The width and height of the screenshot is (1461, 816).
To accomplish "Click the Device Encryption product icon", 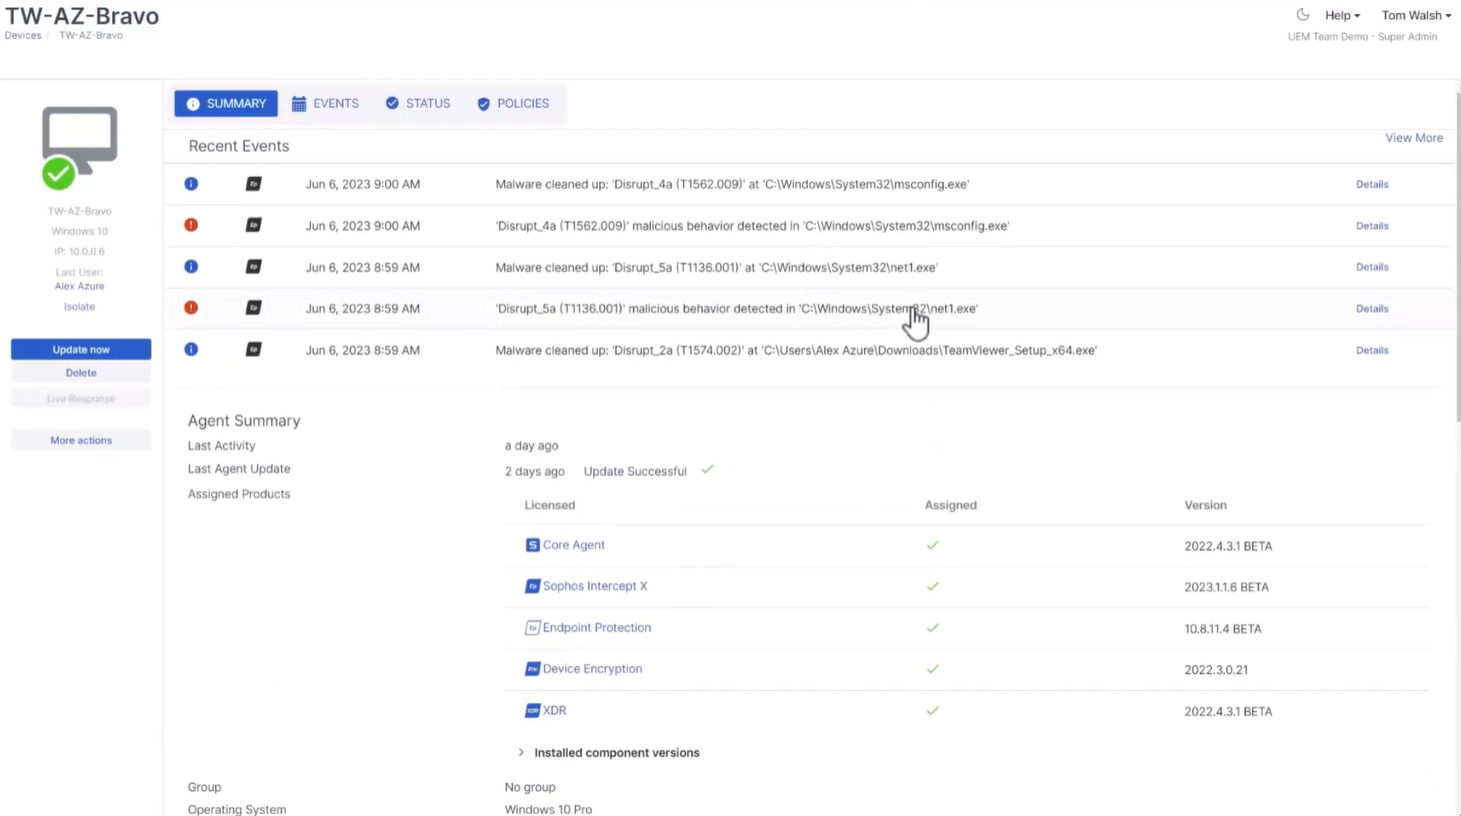I will tap(532, 669).
